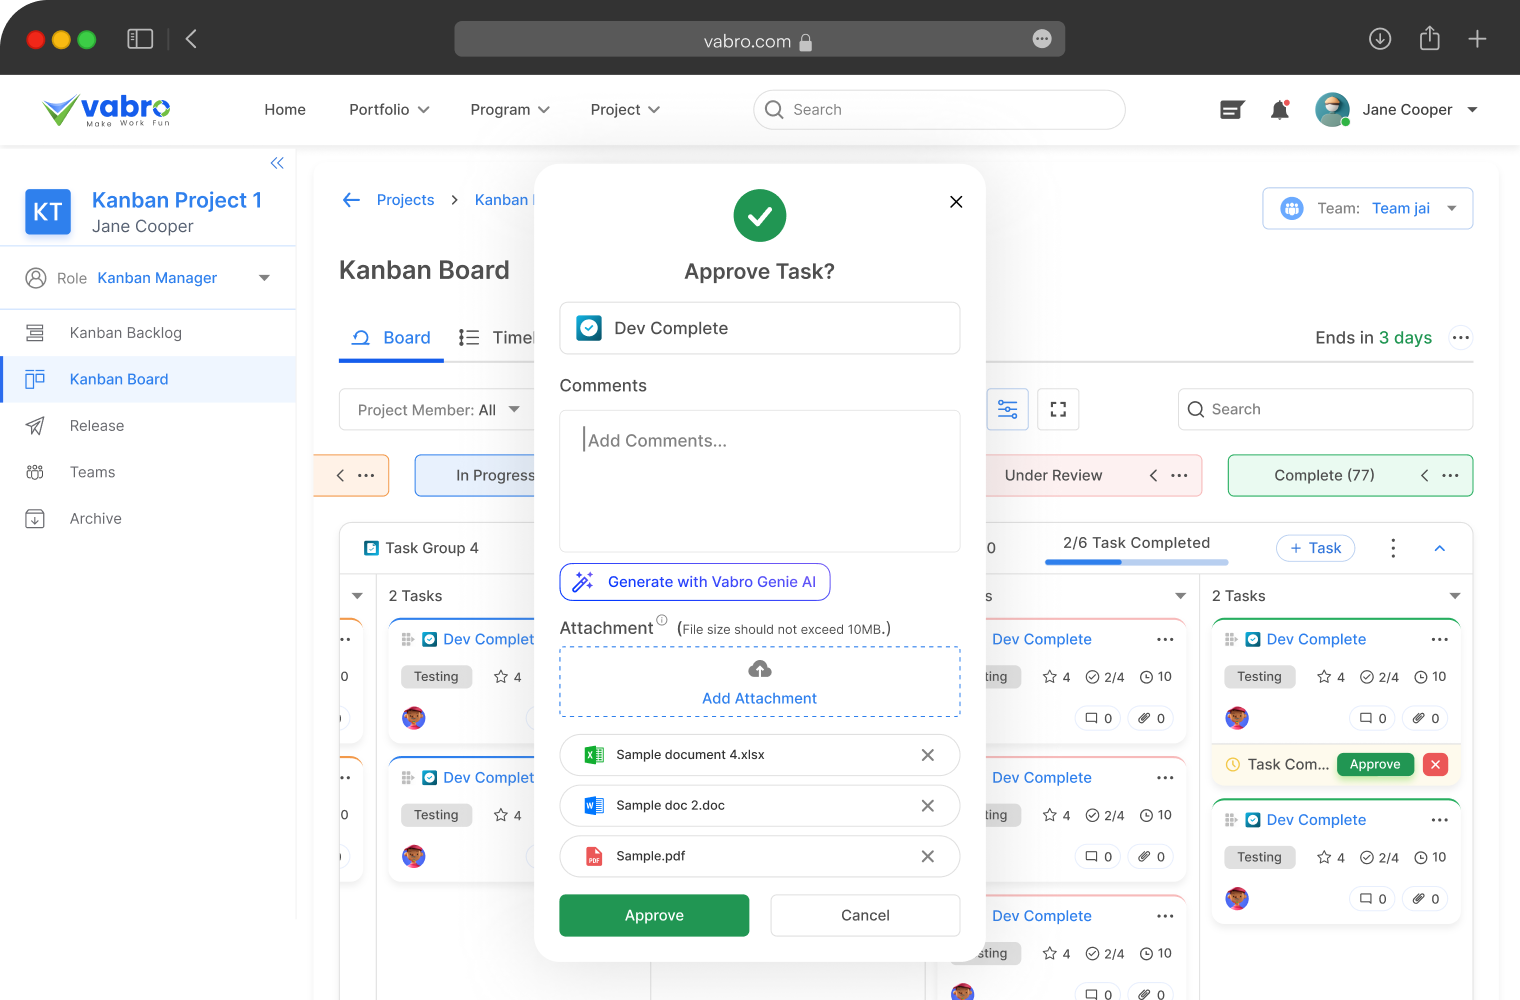Click the task completed progress bar
This screenshot has width=1520, height=1000.
point(1136,562)
